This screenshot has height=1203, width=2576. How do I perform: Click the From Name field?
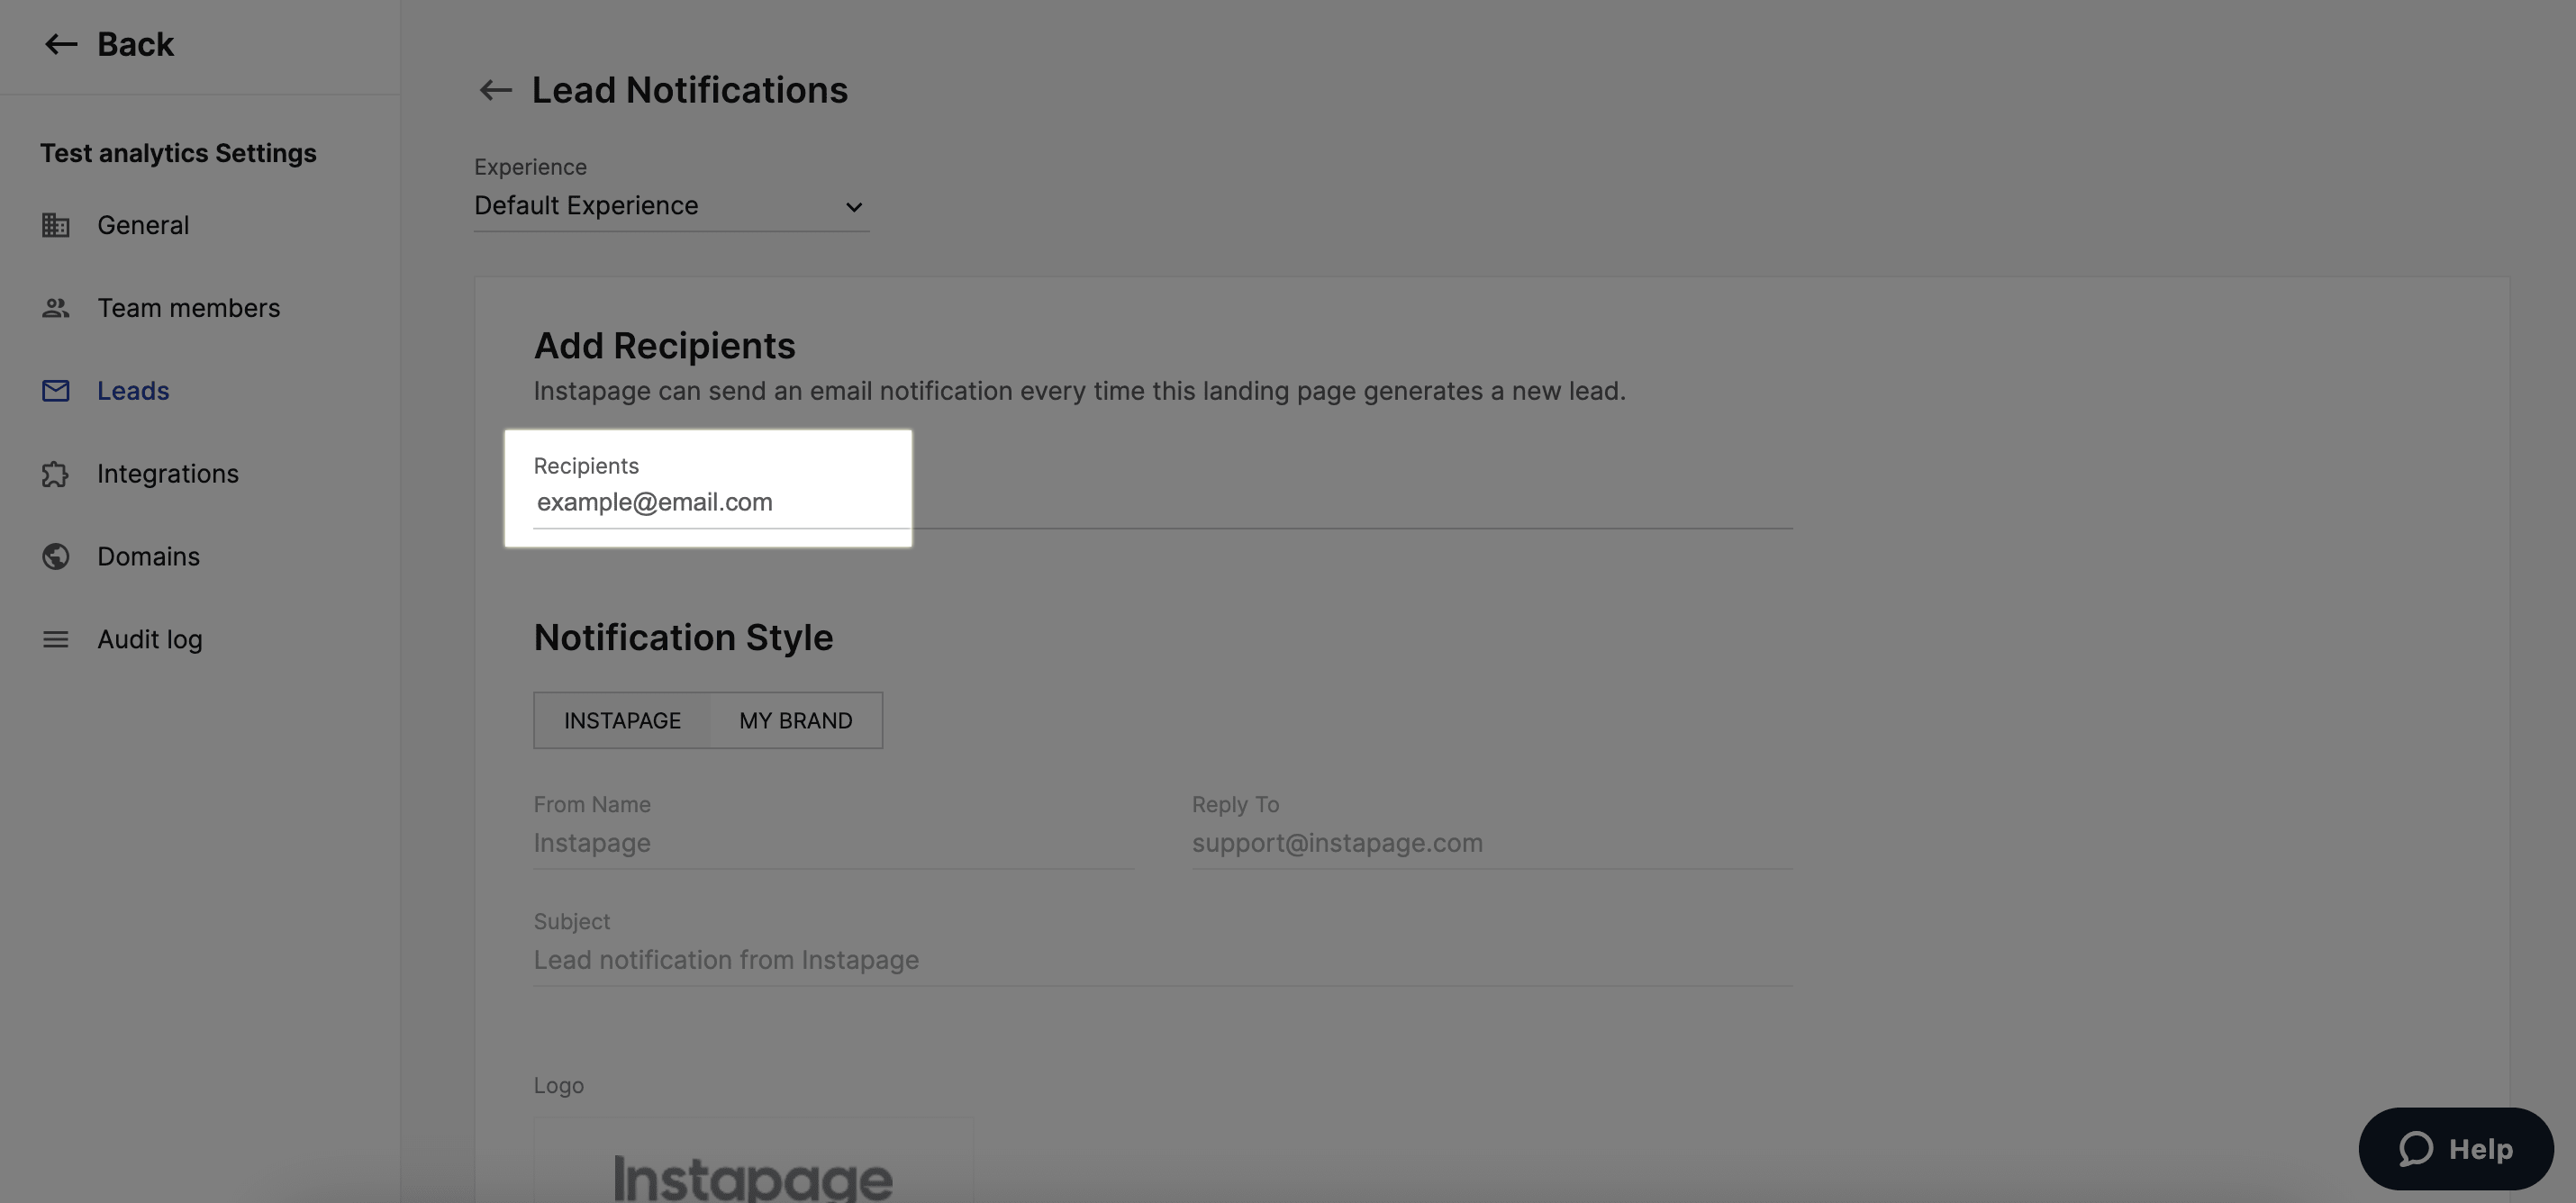pos(833,844)
